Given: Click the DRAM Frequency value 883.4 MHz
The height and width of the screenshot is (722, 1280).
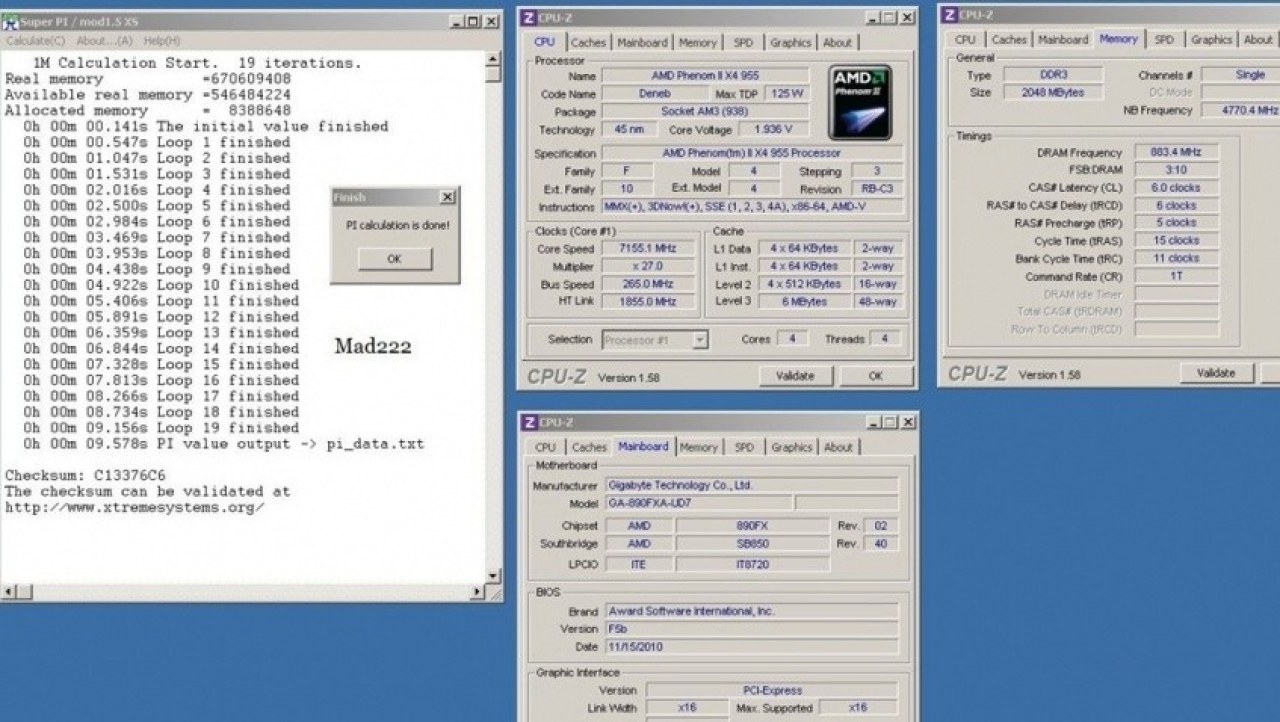Looking at the screenshot, I should pos(1176,153).
